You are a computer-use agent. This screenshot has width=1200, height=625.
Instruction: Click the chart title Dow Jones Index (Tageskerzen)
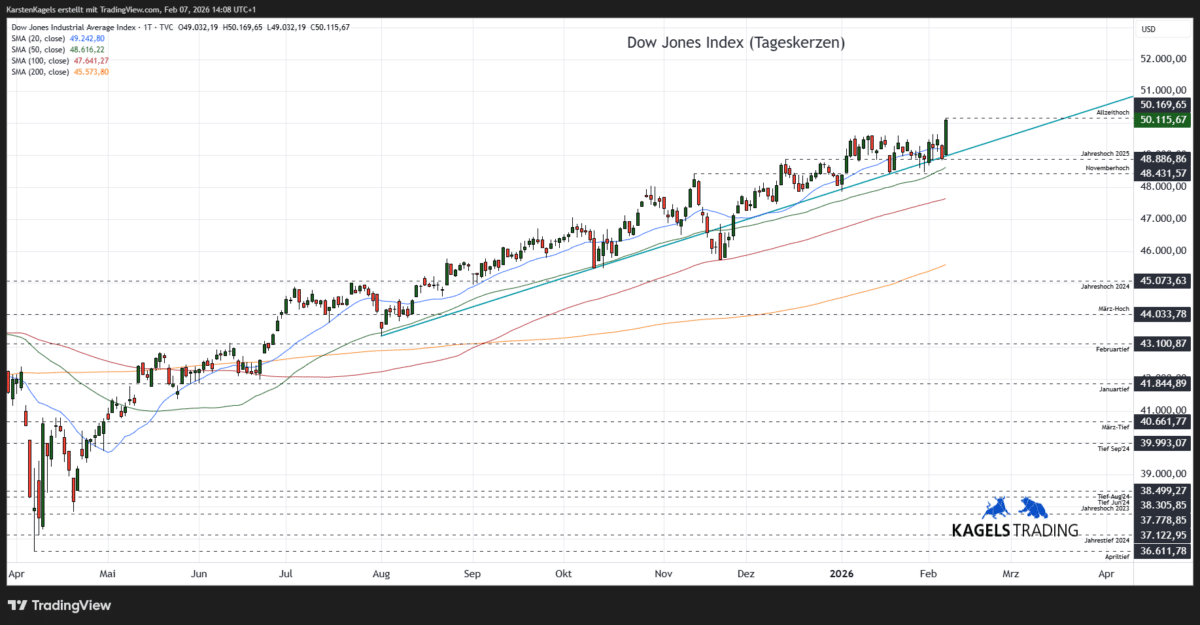pos(736,42)
